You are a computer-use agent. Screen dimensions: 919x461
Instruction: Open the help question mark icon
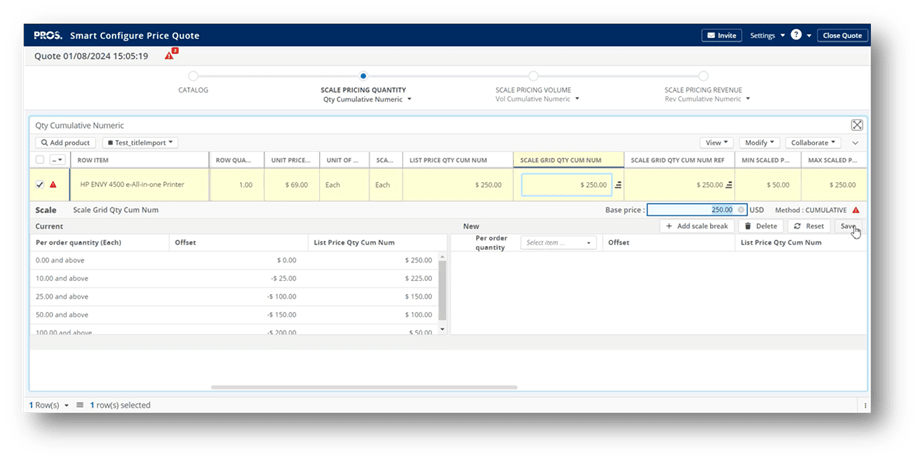pyautogui.click(x=796, y=35)
